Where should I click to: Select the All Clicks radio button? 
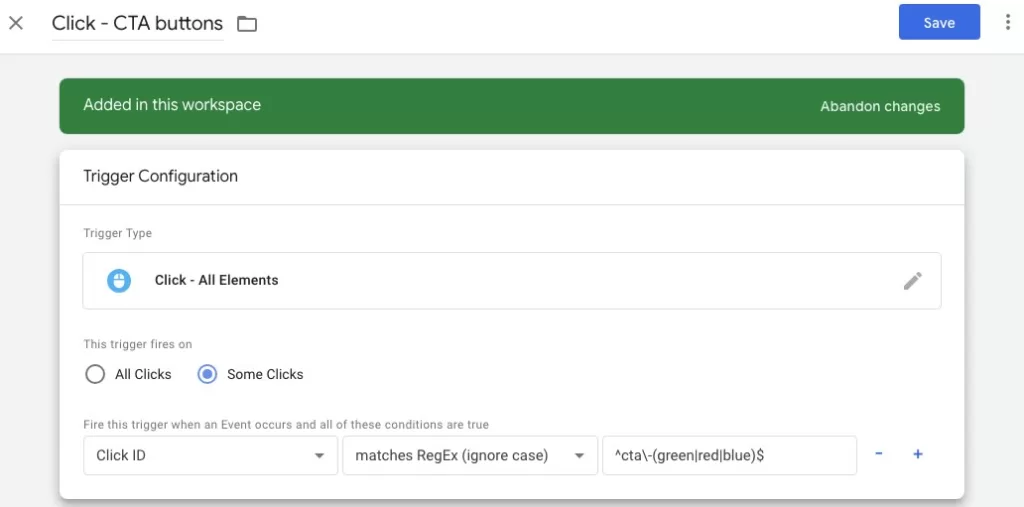tap(95, 374)
